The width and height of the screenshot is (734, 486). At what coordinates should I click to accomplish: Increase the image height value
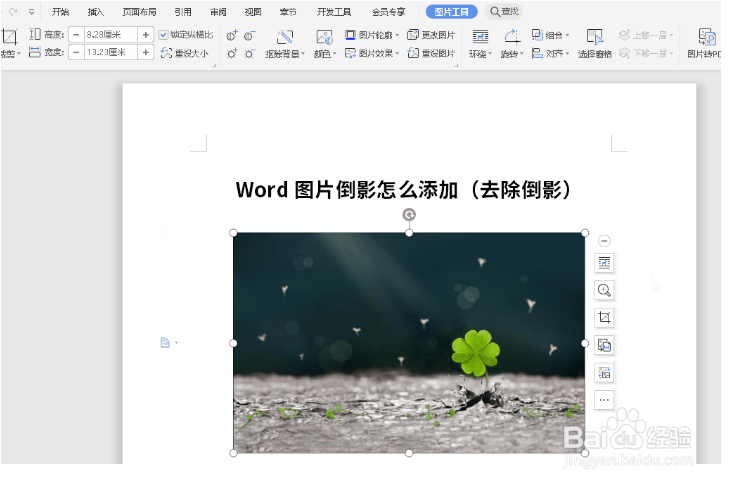click(146, 35)
